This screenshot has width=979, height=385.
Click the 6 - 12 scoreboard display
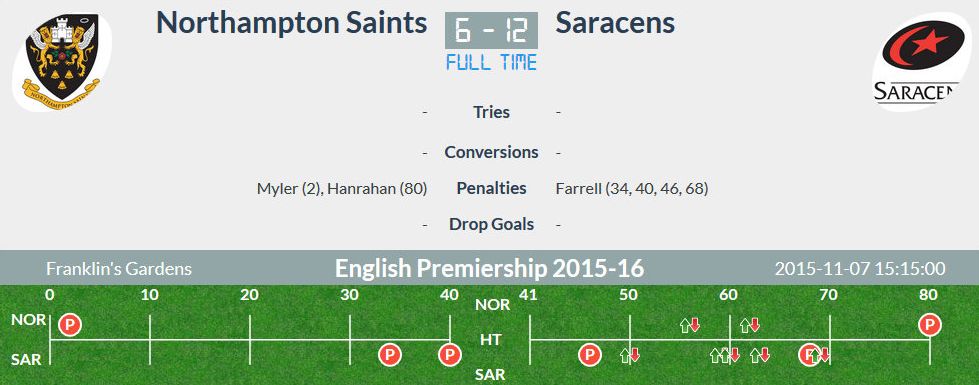click(x=491, y=31)
